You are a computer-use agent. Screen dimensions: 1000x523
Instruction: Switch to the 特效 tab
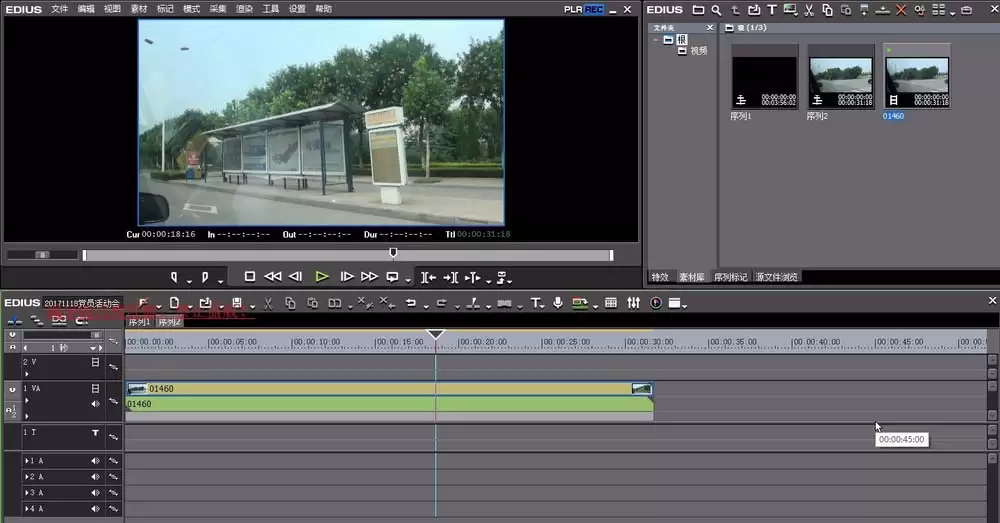click(x=660, y=277)
